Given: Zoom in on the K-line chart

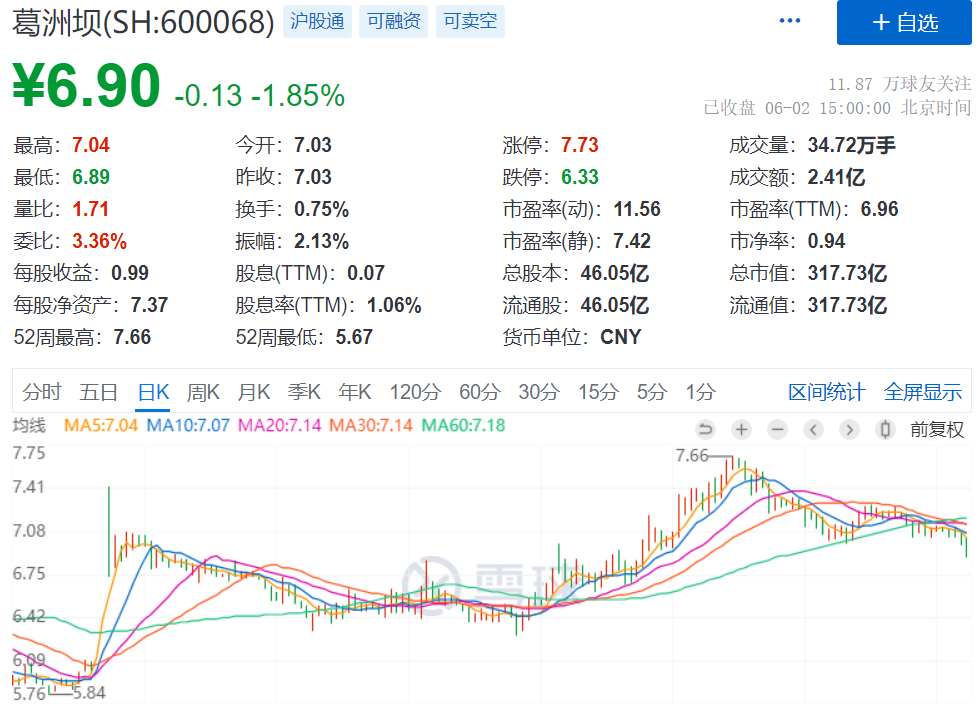Looking at the screenshot, I should pos(741,430).
